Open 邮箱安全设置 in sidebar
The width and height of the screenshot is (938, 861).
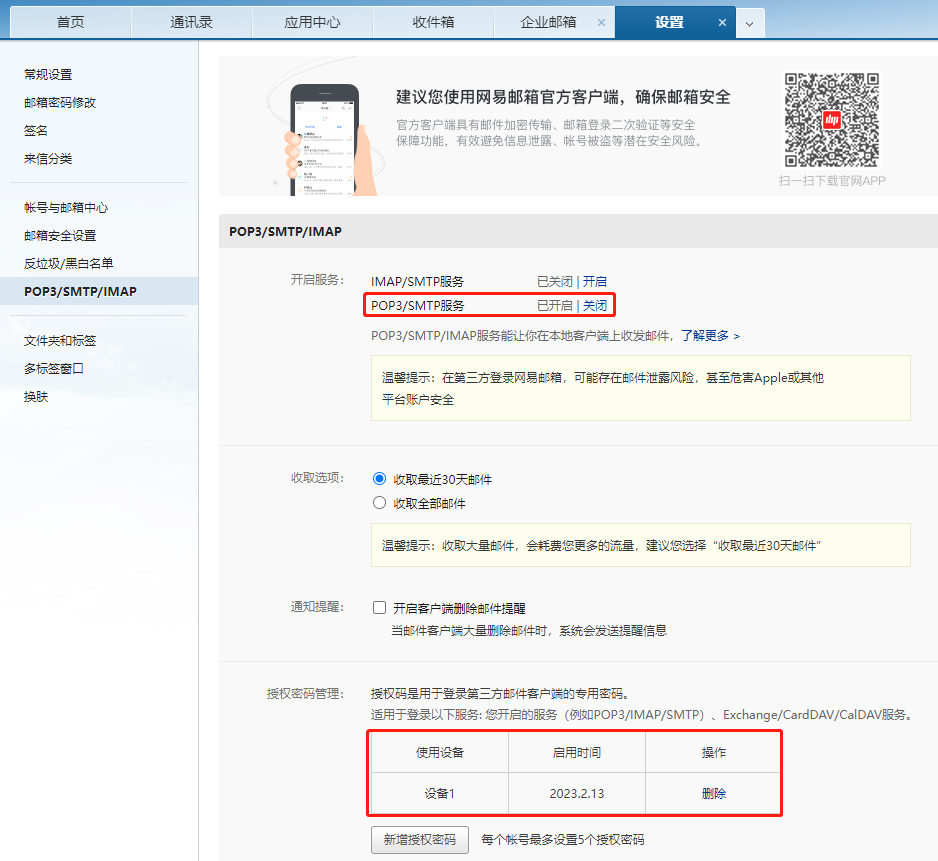point(60,236)
